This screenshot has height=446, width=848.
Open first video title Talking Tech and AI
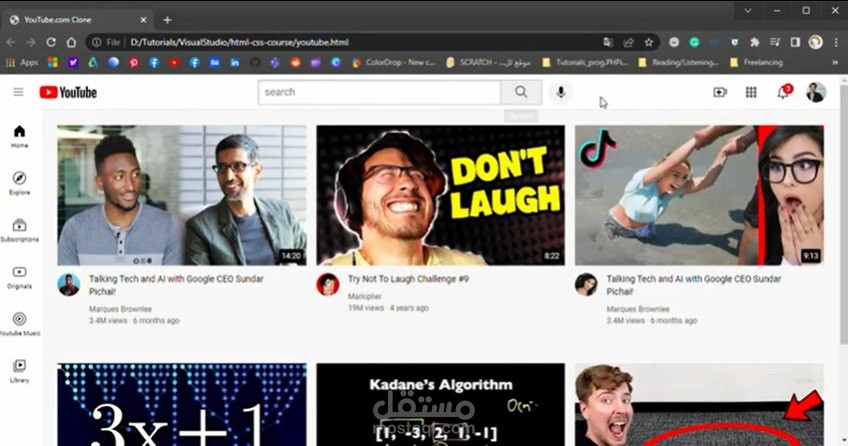(176, 285)
